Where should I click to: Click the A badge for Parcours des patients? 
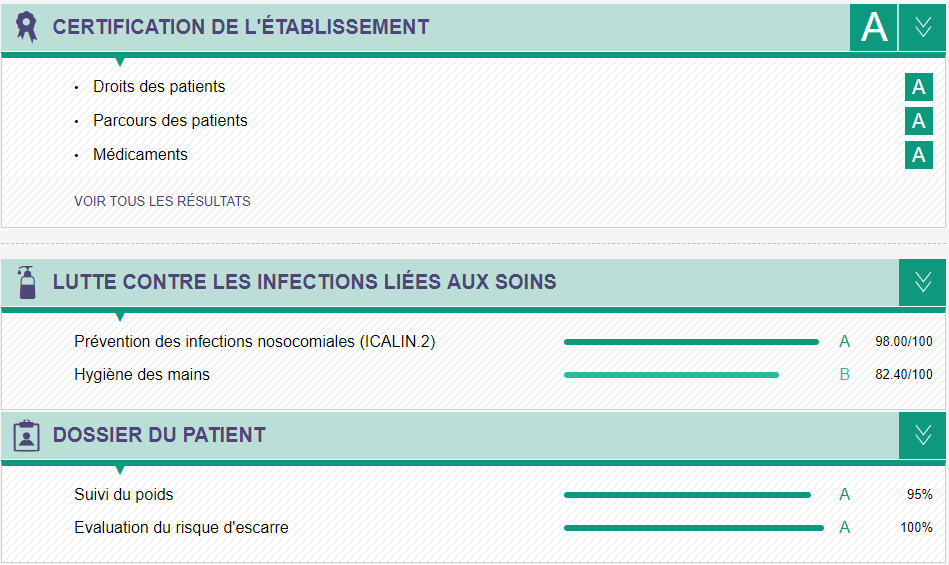[x=918, y=121]
